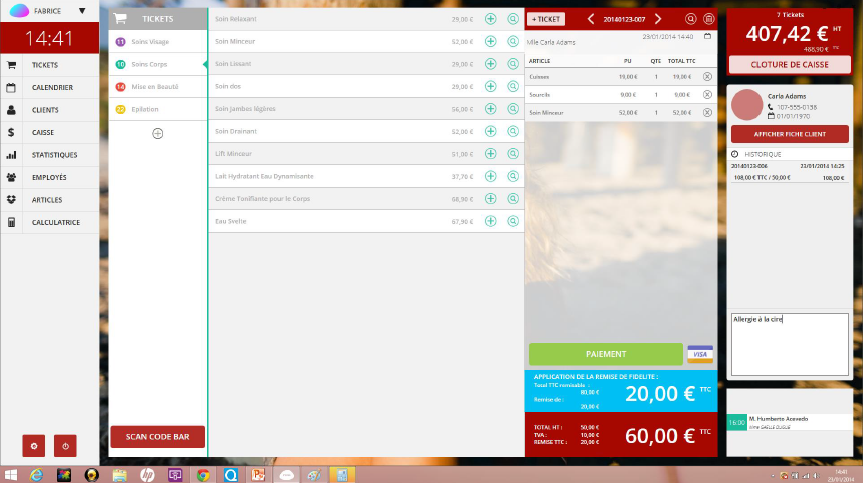
Task: Select the Soins Visage category
Action: (x=151, y=42)
